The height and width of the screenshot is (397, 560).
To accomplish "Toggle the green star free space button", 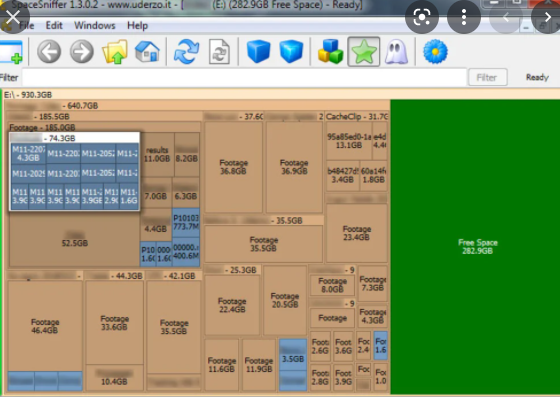I will (364, 51).
